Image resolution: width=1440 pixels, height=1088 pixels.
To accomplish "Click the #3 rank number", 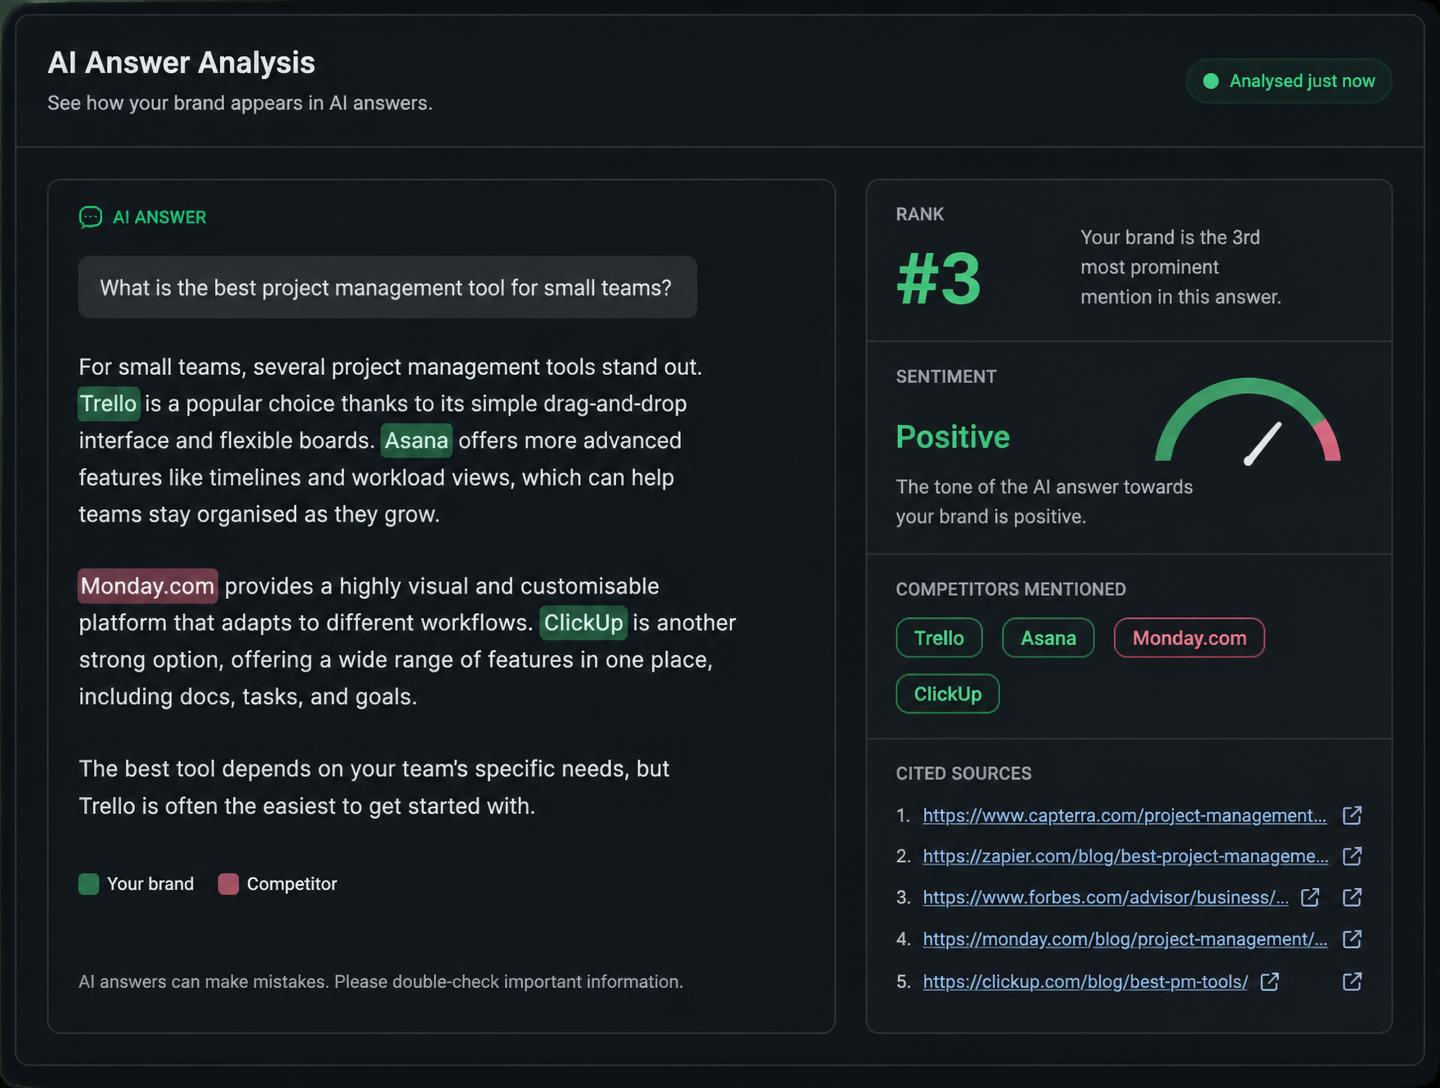I will [x=939, y=278].
